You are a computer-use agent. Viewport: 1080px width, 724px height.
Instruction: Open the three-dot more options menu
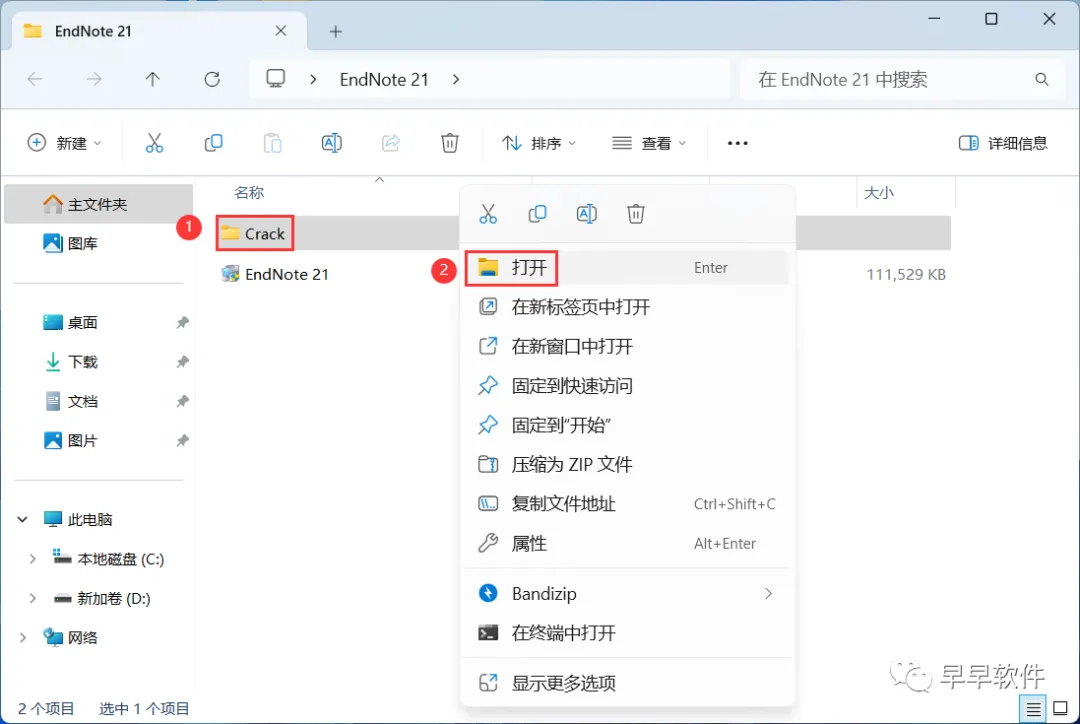tap(737, 143)
